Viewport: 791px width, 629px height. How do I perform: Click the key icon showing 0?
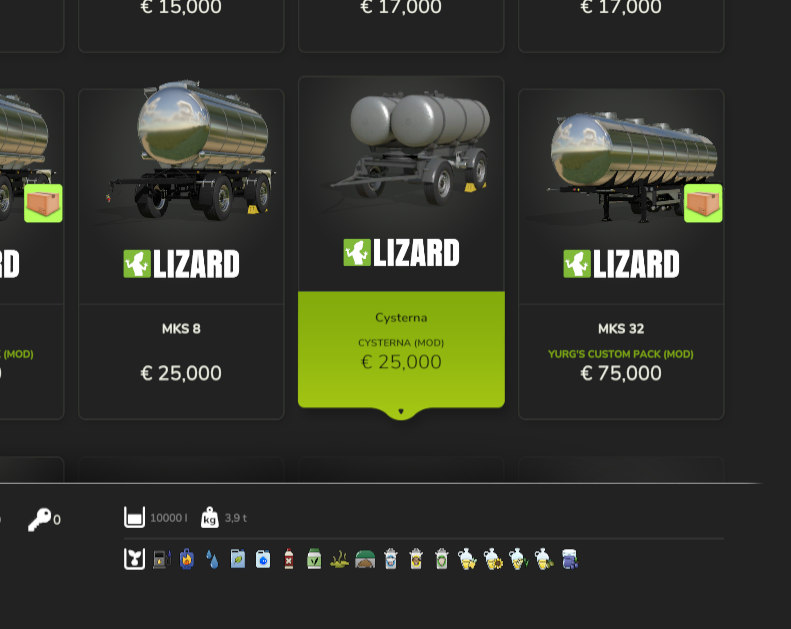pos(39,519)
